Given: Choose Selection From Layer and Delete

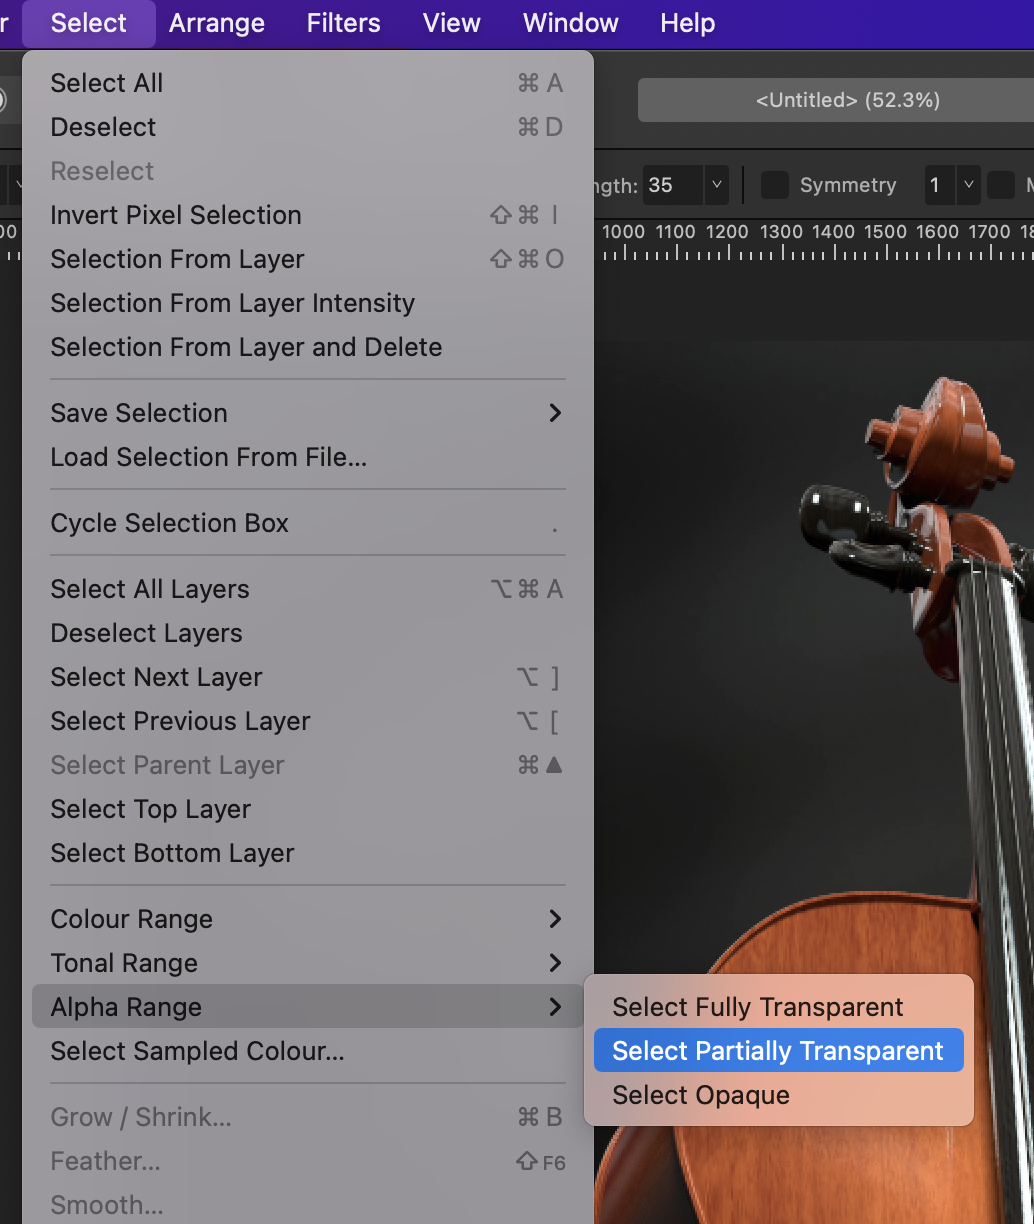Looking at the screenshot, I should tap(246, 347).
